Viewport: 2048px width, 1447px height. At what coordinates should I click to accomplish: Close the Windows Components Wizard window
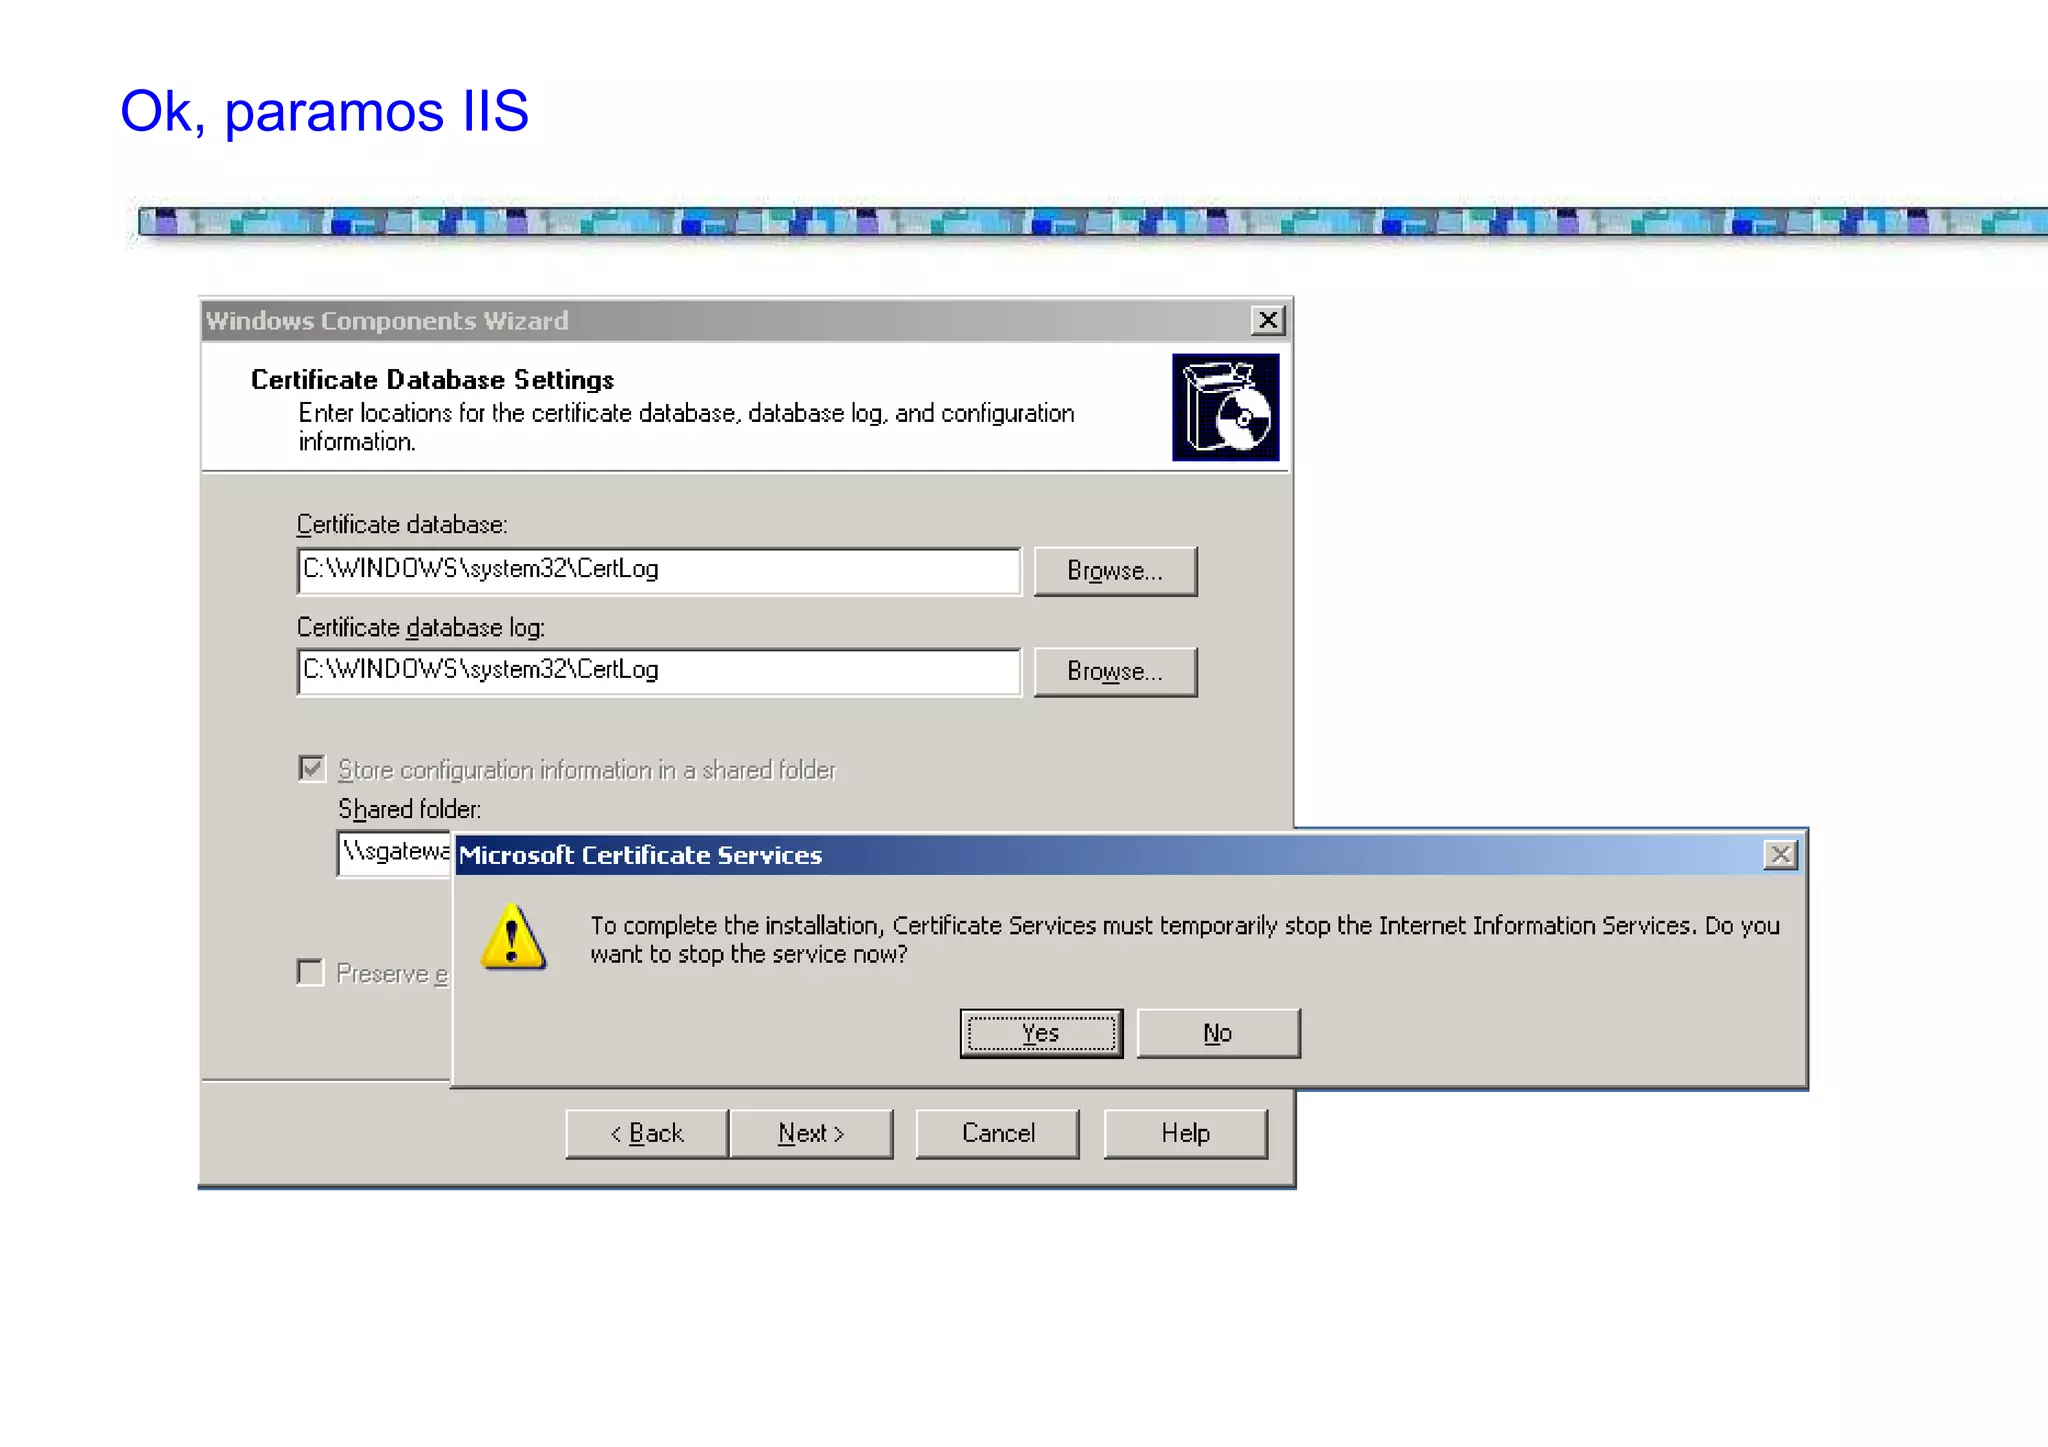pos(1268,320)
